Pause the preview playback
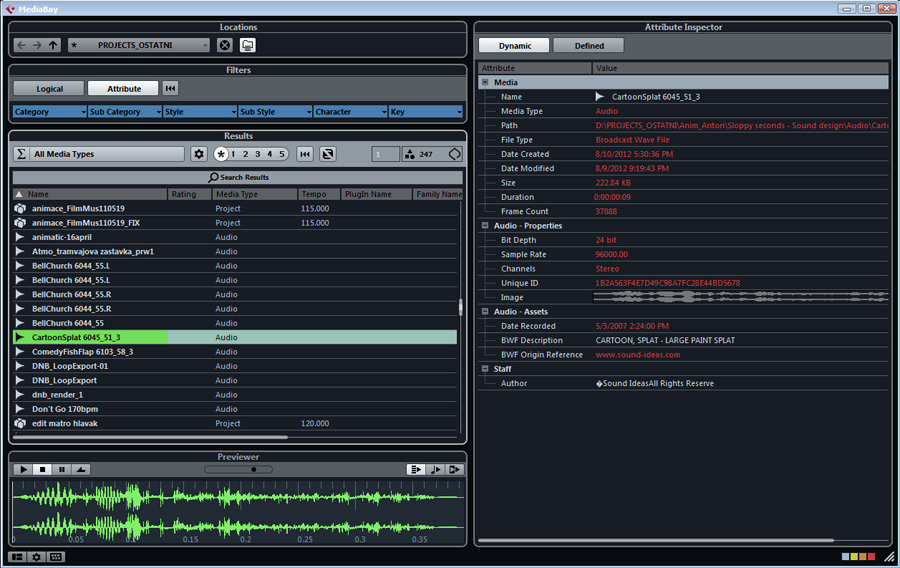 [x=61, y=469]
